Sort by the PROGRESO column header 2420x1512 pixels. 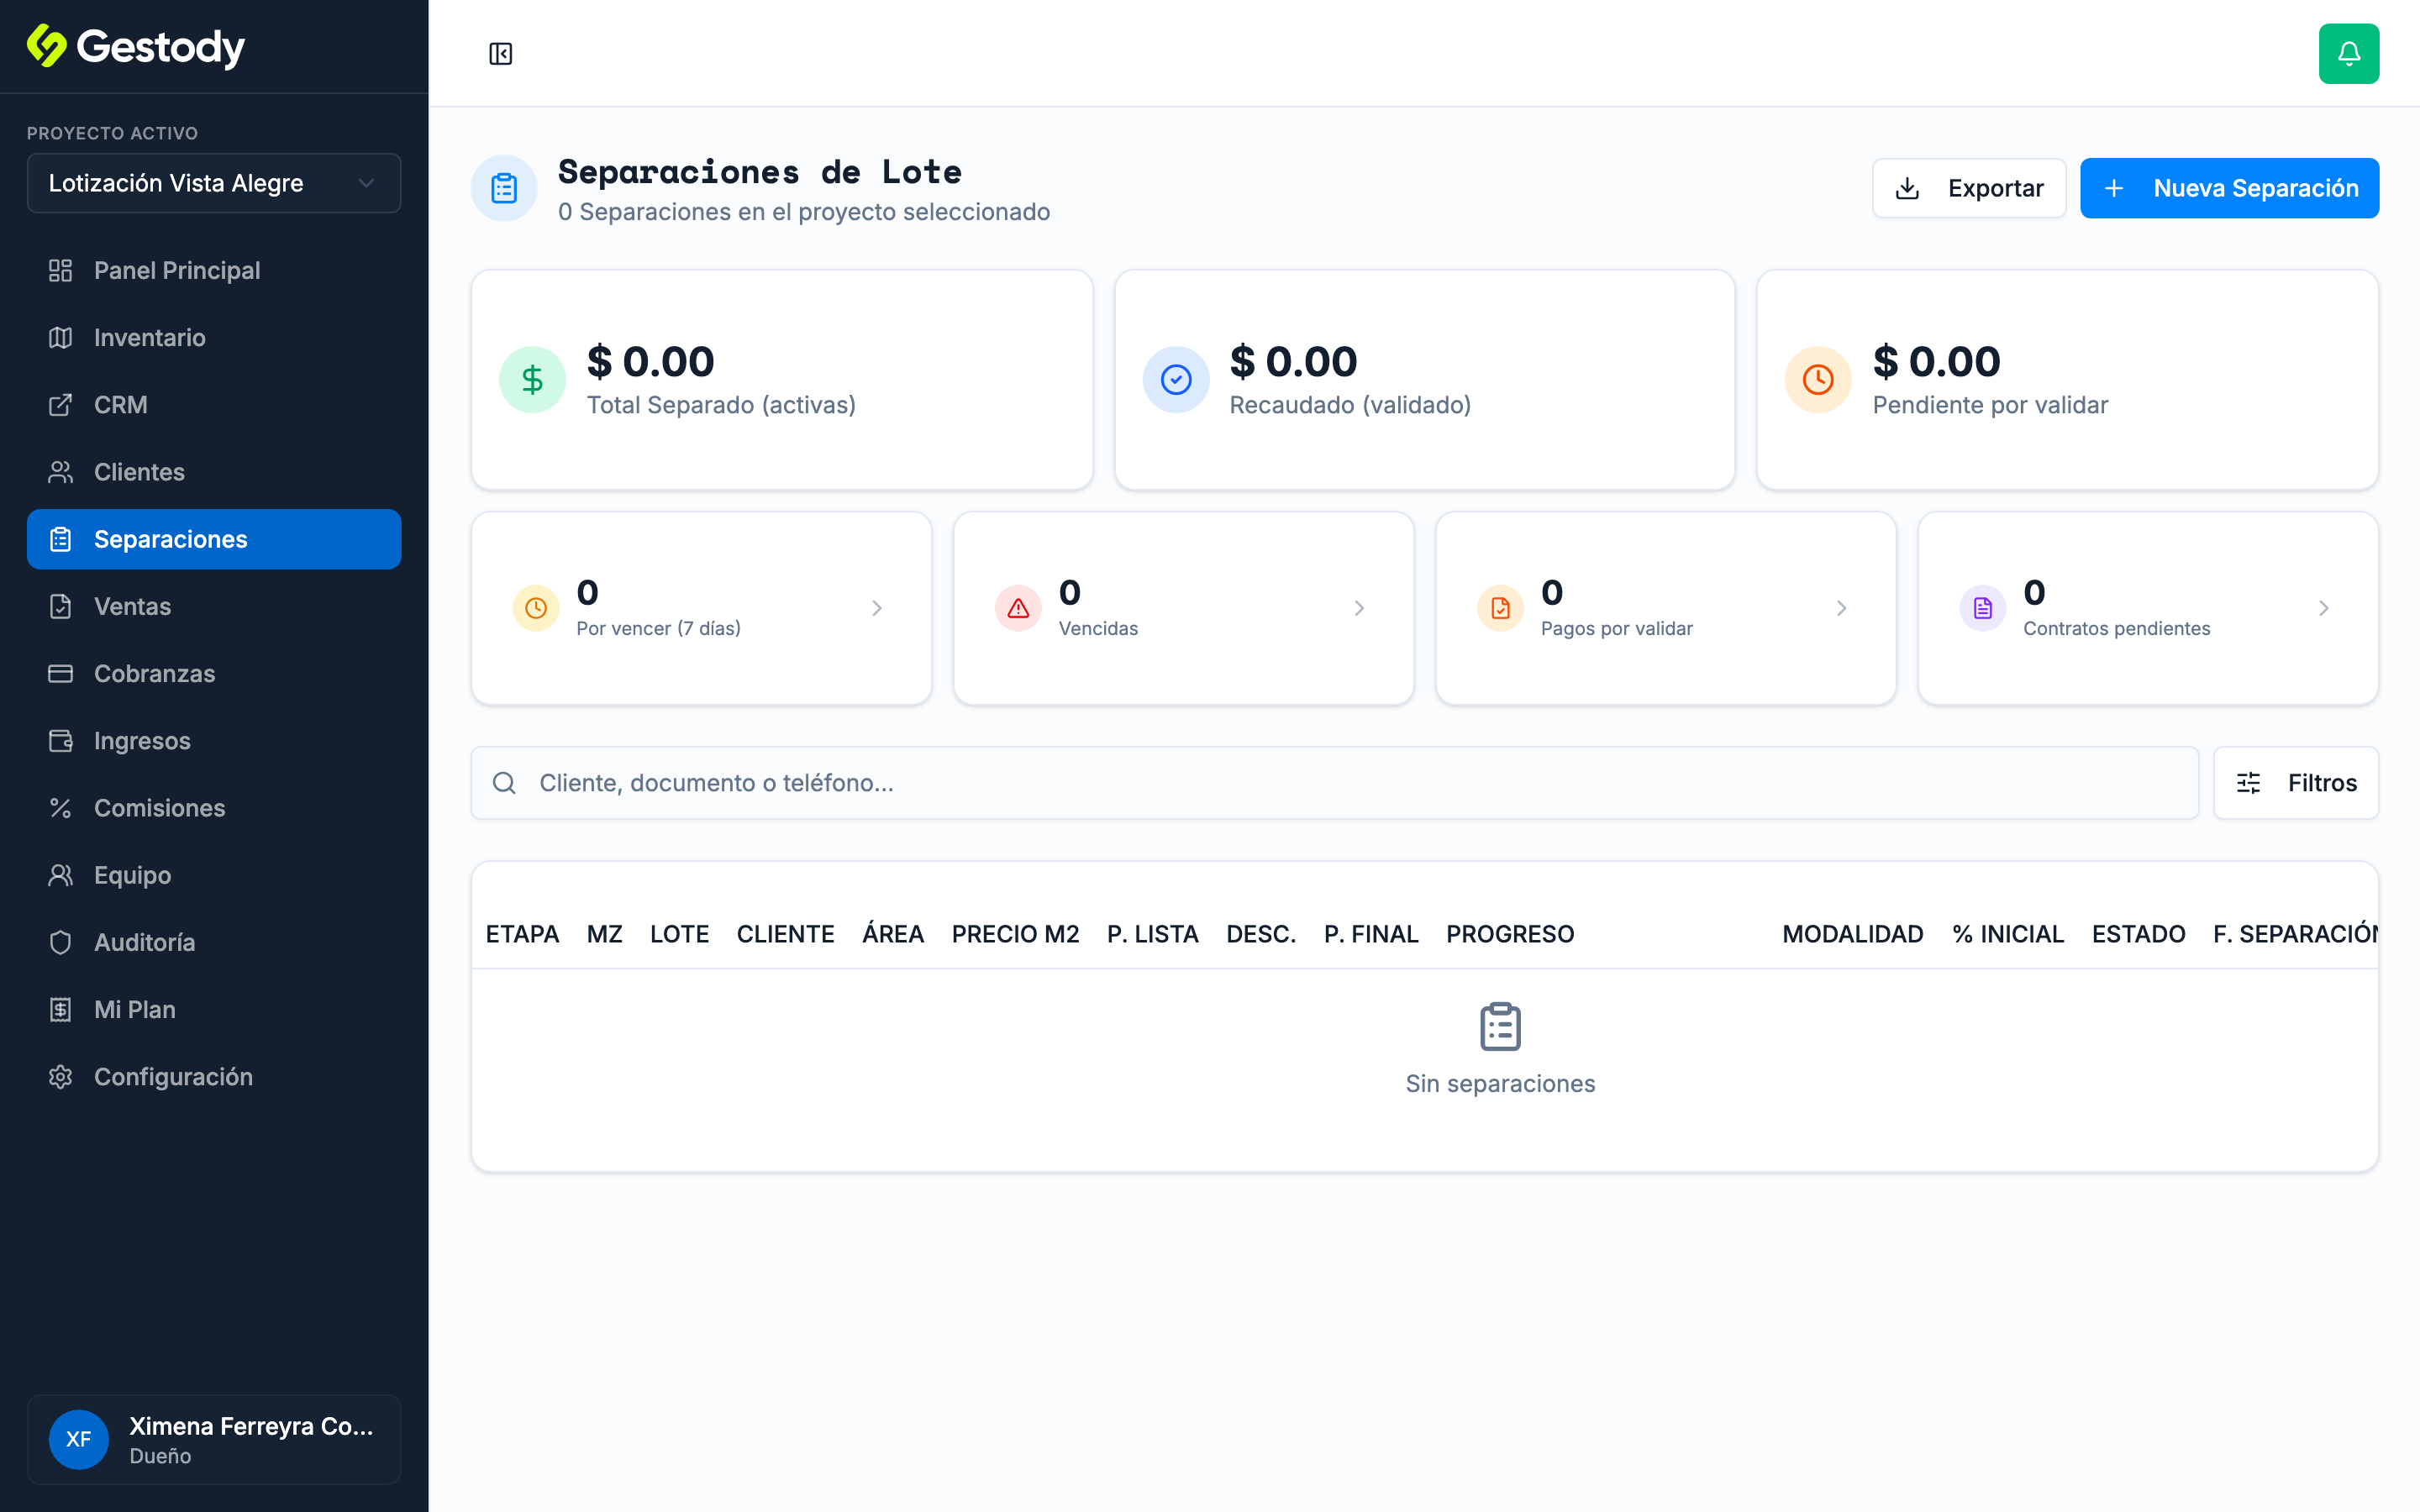1510,934
